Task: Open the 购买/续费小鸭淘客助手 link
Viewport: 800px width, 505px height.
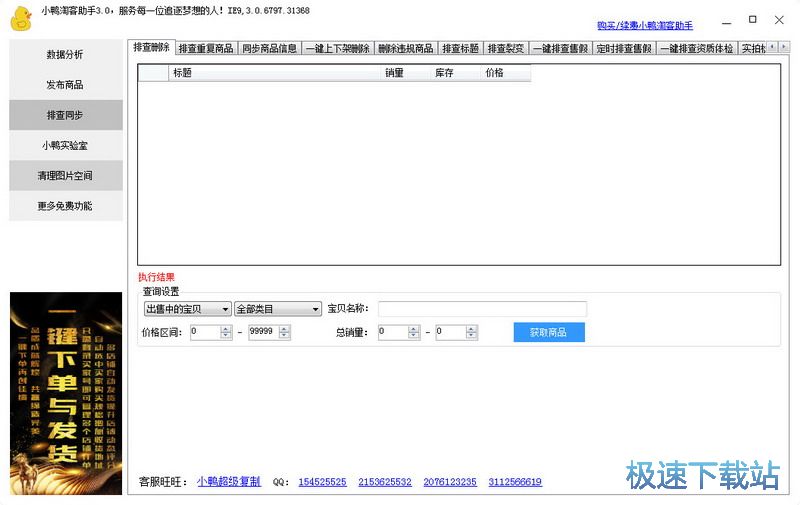Action: [x=644, y=25]
